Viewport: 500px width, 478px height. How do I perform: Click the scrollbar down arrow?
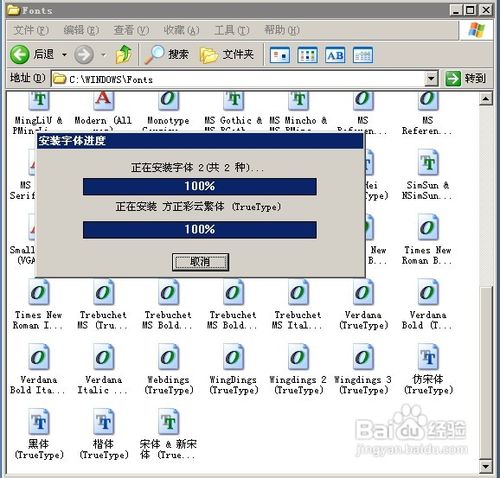pos(485,466)
